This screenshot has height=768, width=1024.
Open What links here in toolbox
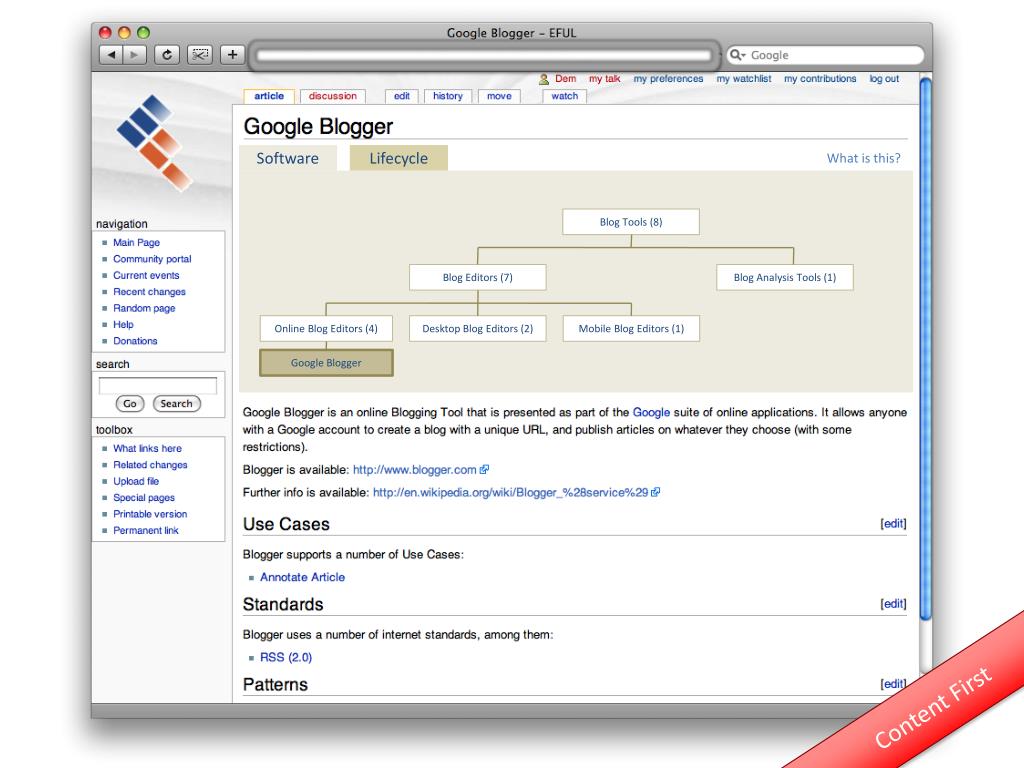(148, 448)
